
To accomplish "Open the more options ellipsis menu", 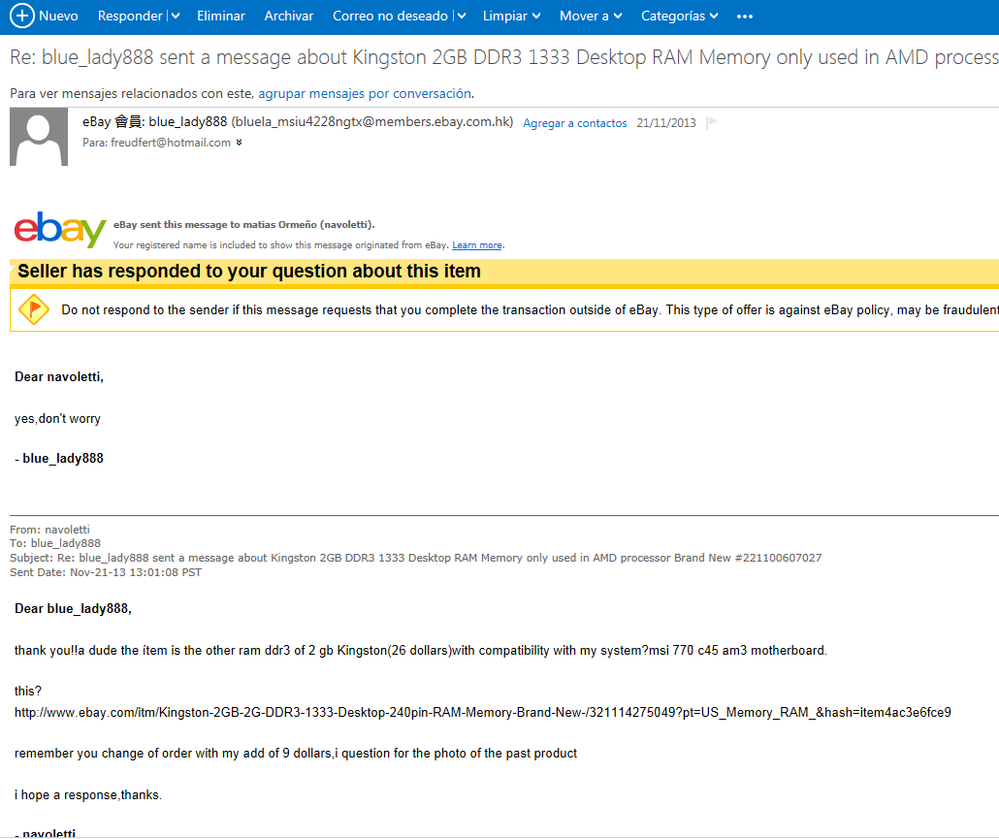I will [745, 17].
